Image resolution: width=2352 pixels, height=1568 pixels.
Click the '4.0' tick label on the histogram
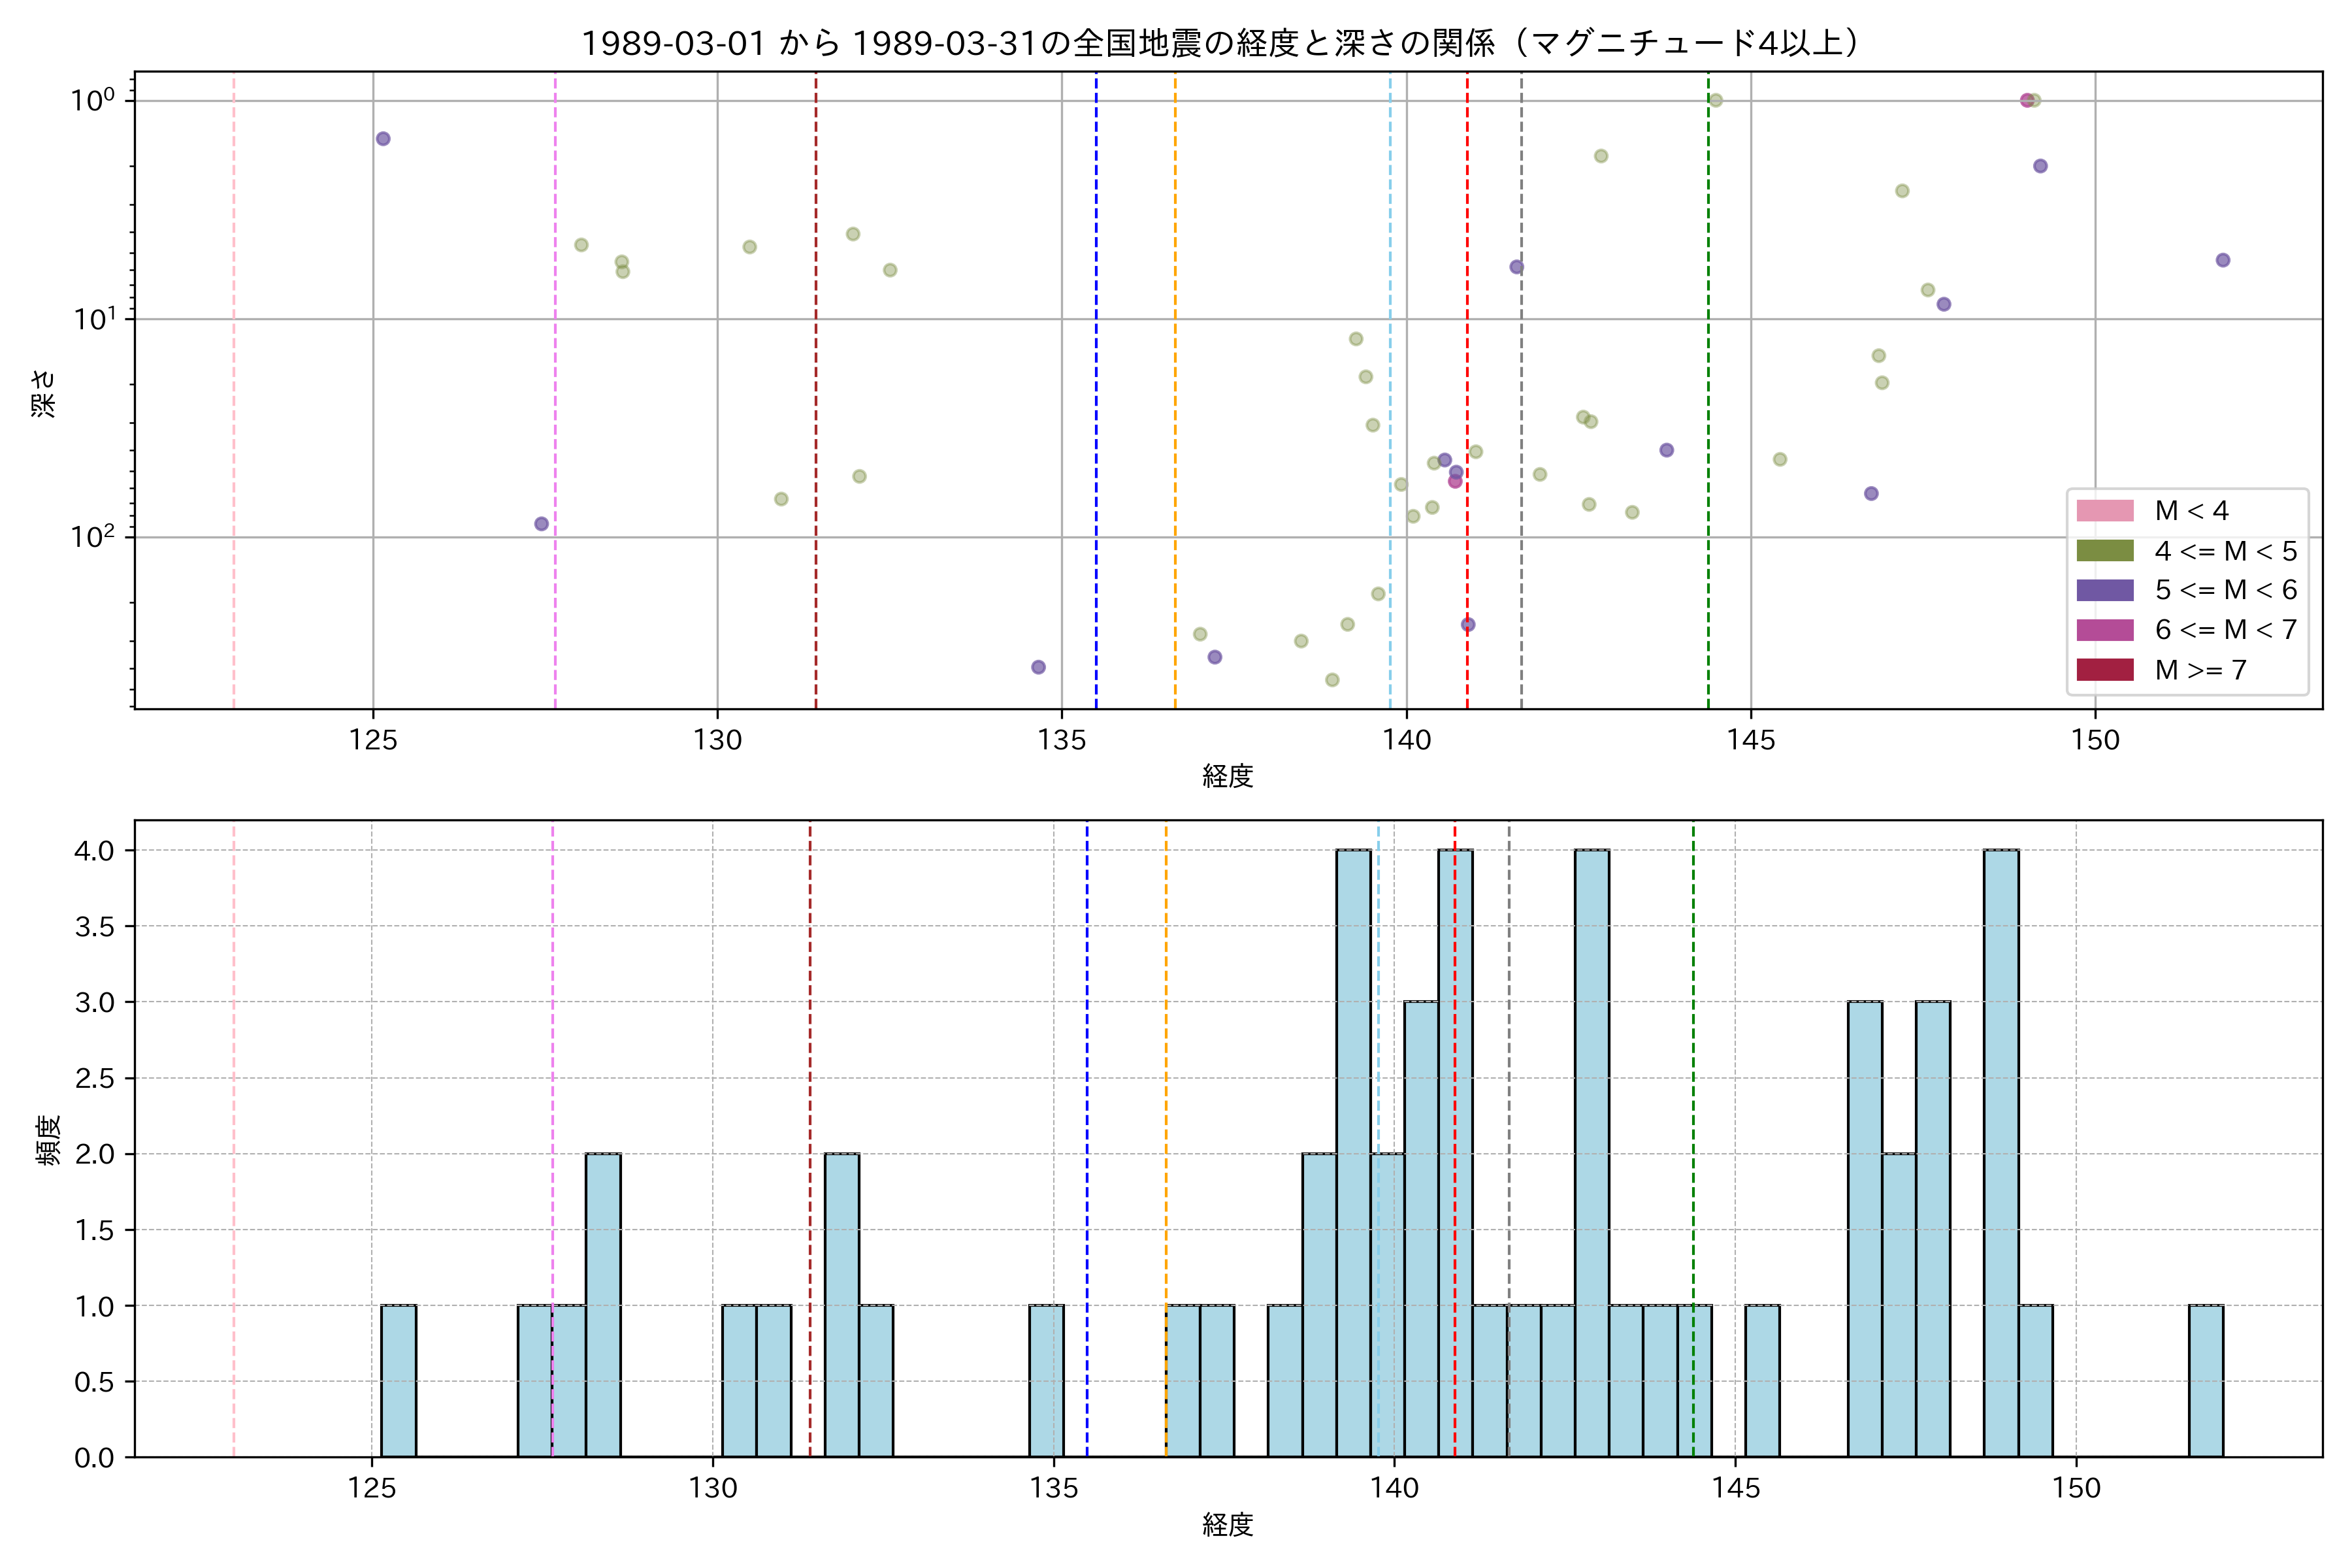[x=94, y=851]
